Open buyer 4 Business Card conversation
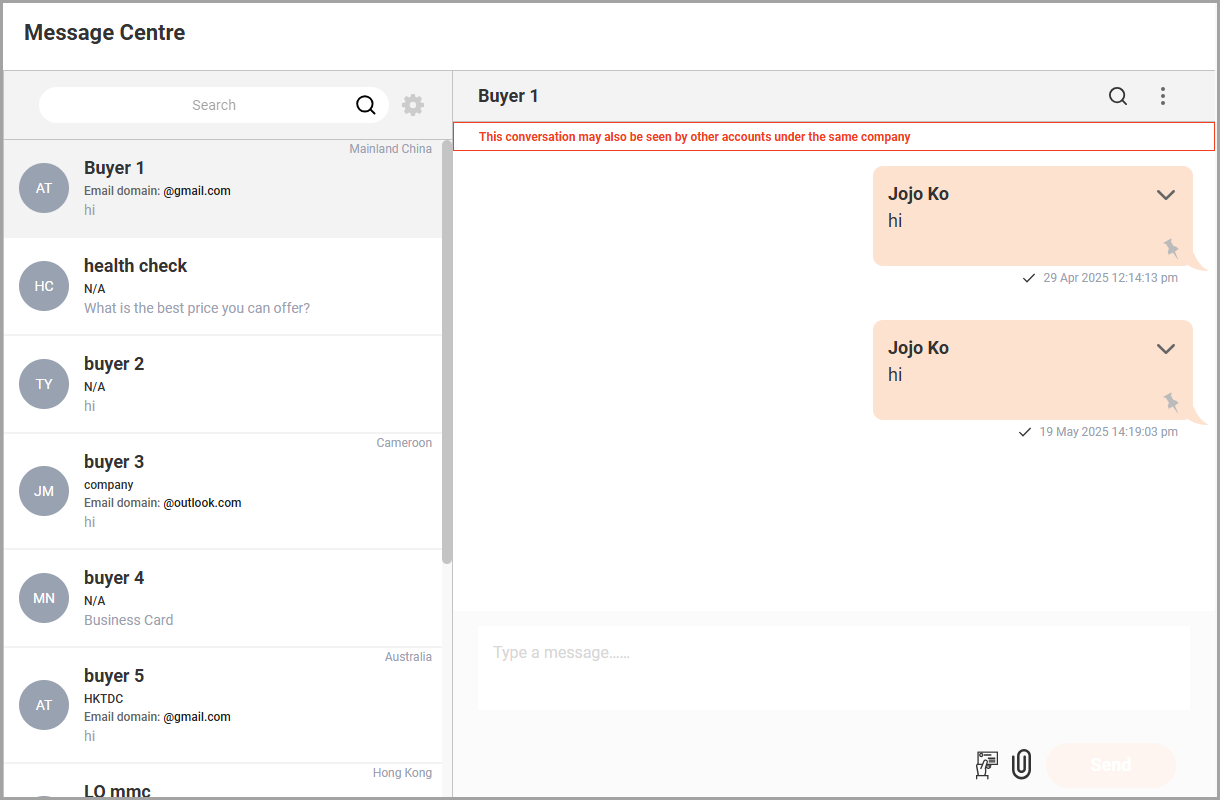Screen dimensions: 1220x800 (223, 599)
